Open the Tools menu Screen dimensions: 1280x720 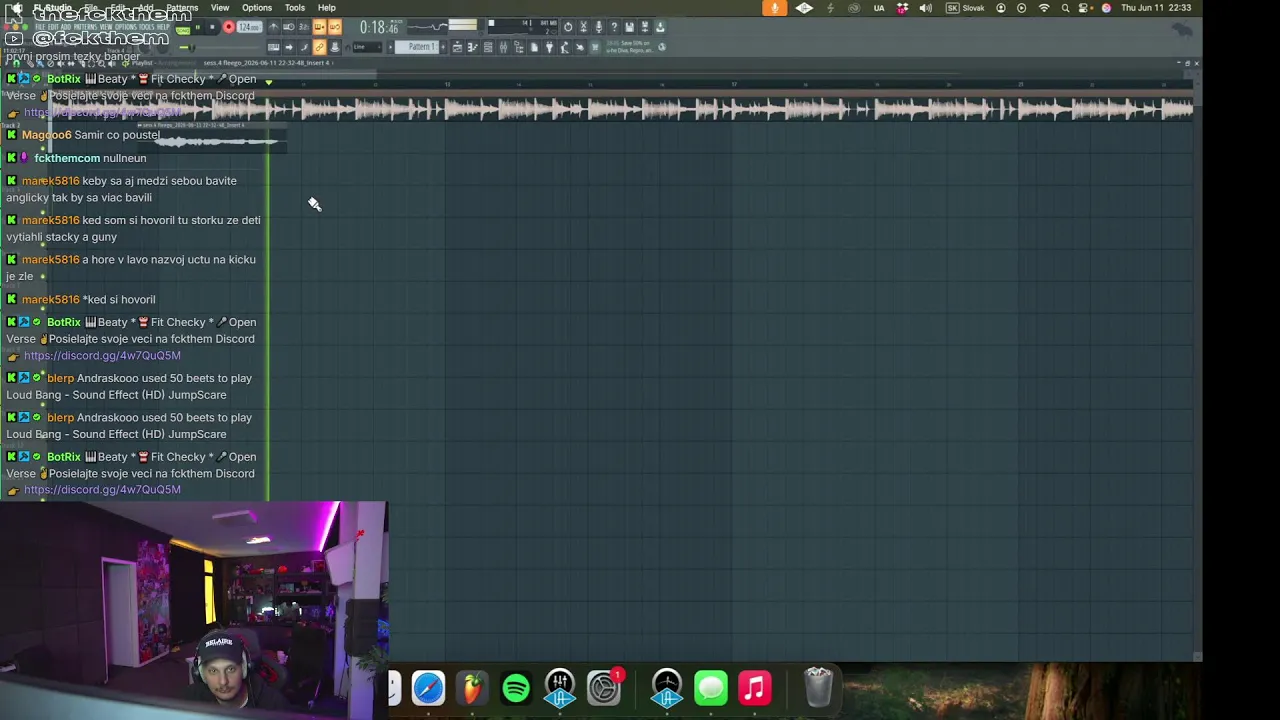[295, 7]
